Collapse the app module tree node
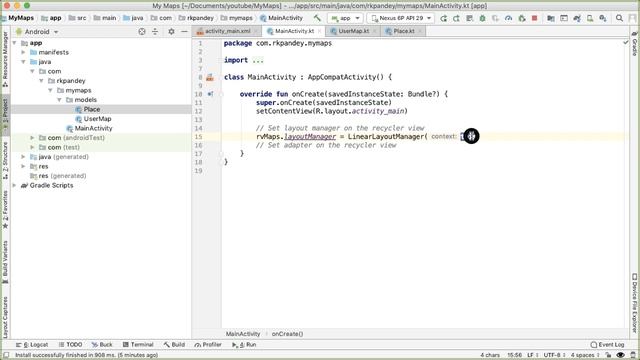The width and height of the screenshot is (640, 360). [15, 43]
